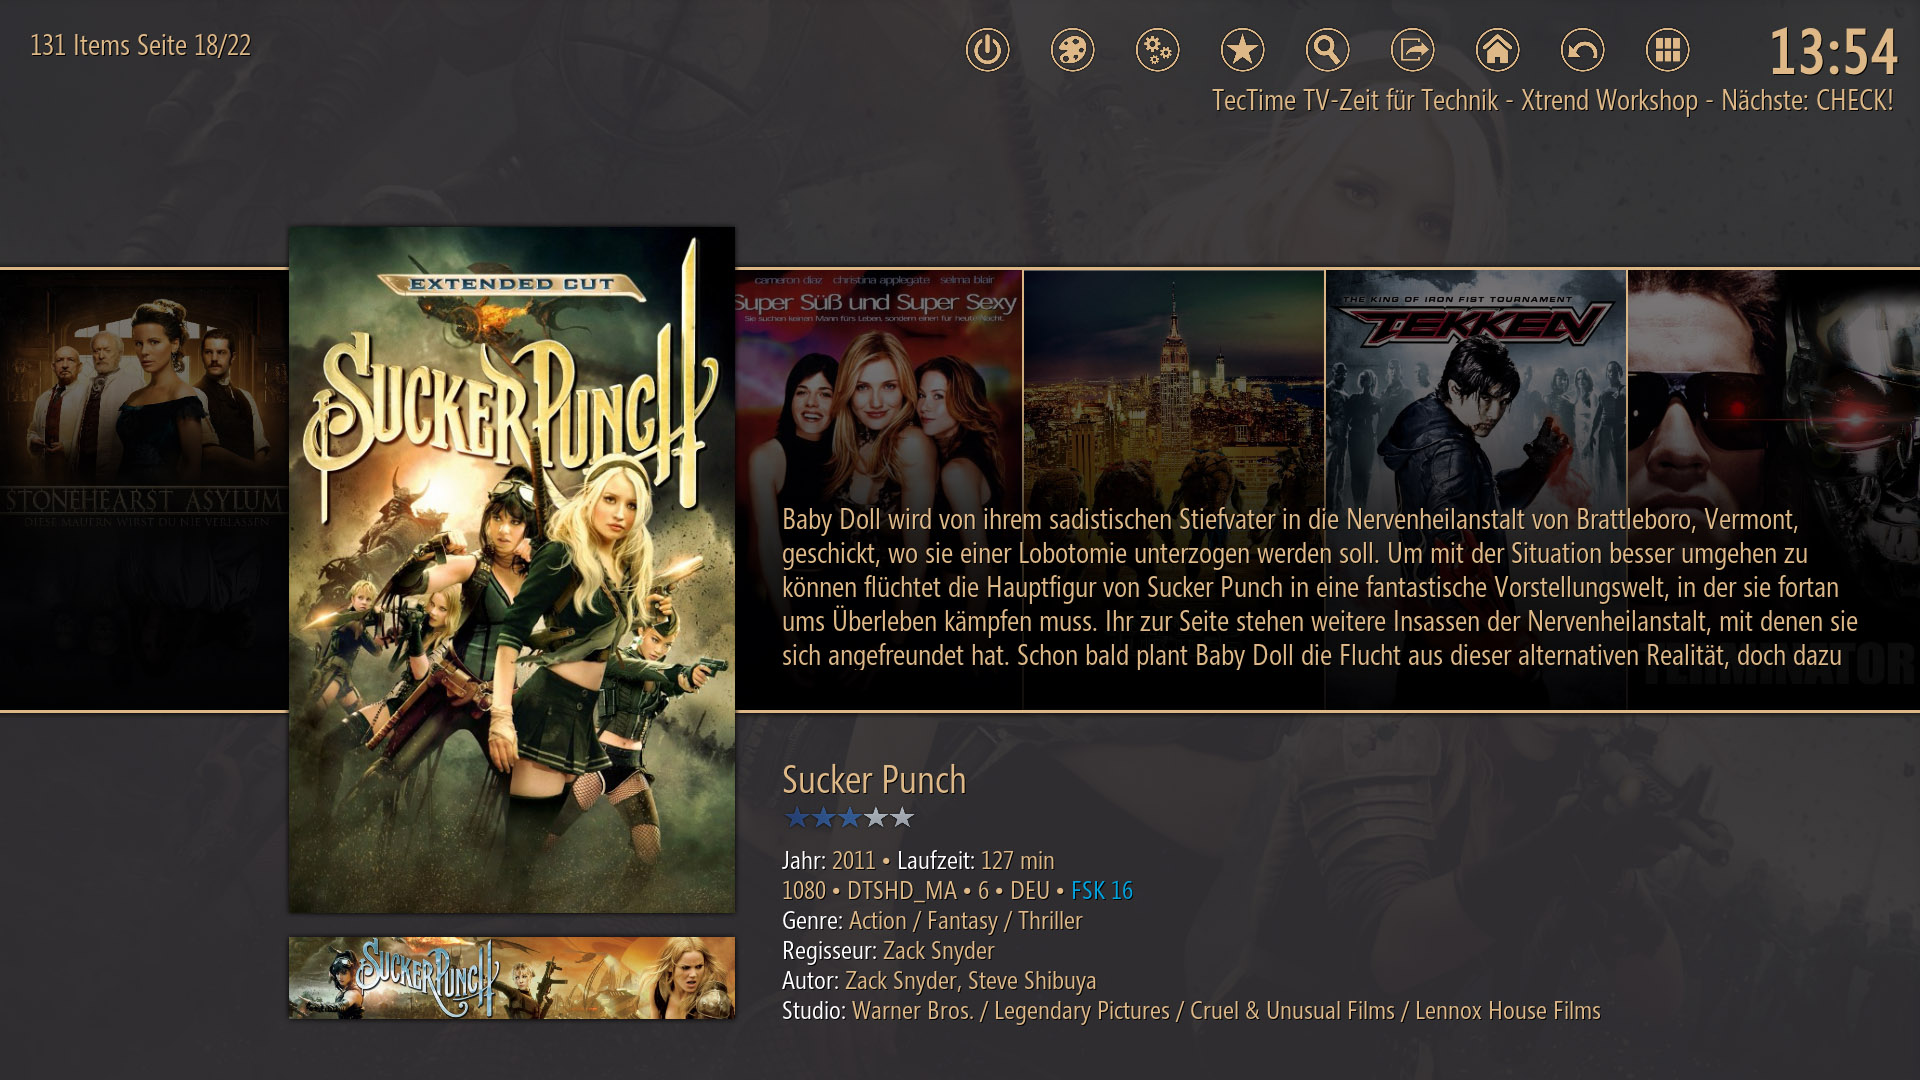The width and height of the screenshot is (1920, 1080).
Task: Click the '1080' resolution value
Action: 804,891
